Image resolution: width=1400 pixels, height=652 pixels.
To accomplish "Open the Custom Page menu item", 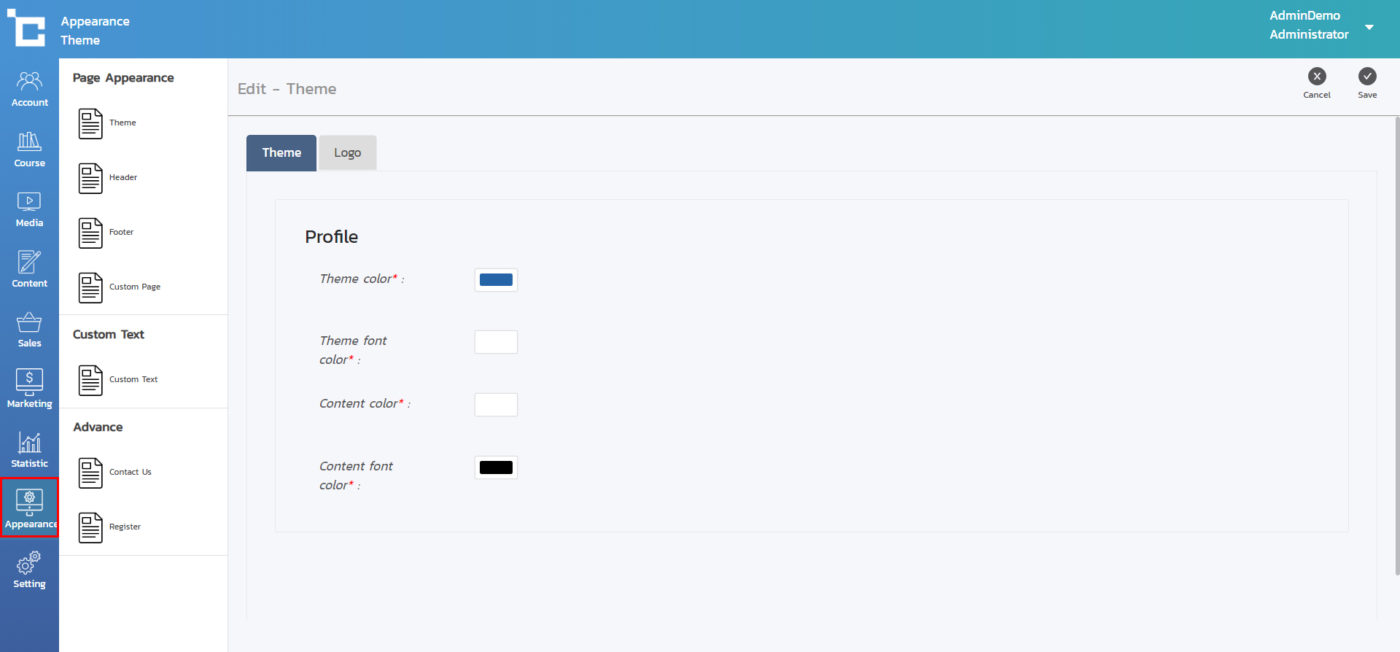I will click(x=119, y=287).
